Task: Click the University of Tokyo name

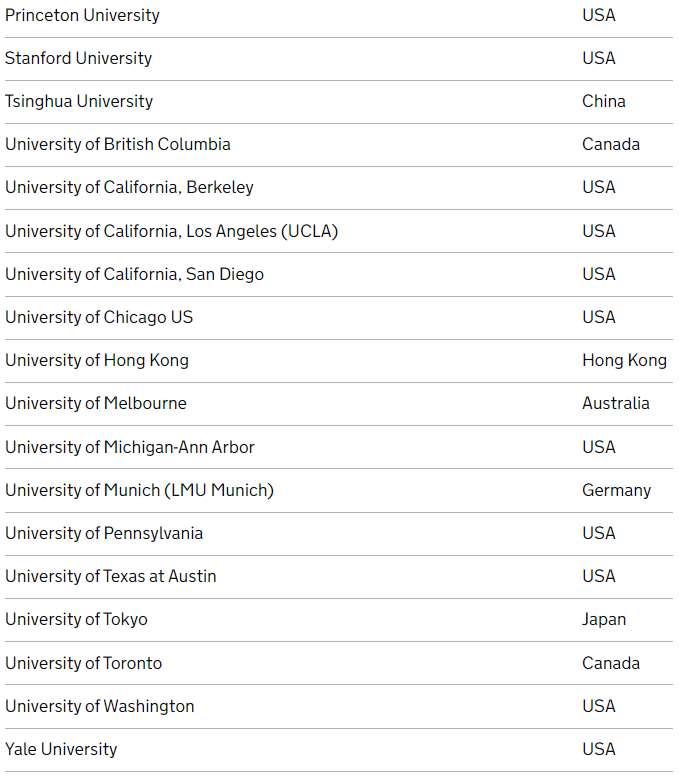Action: pos(76,620)
